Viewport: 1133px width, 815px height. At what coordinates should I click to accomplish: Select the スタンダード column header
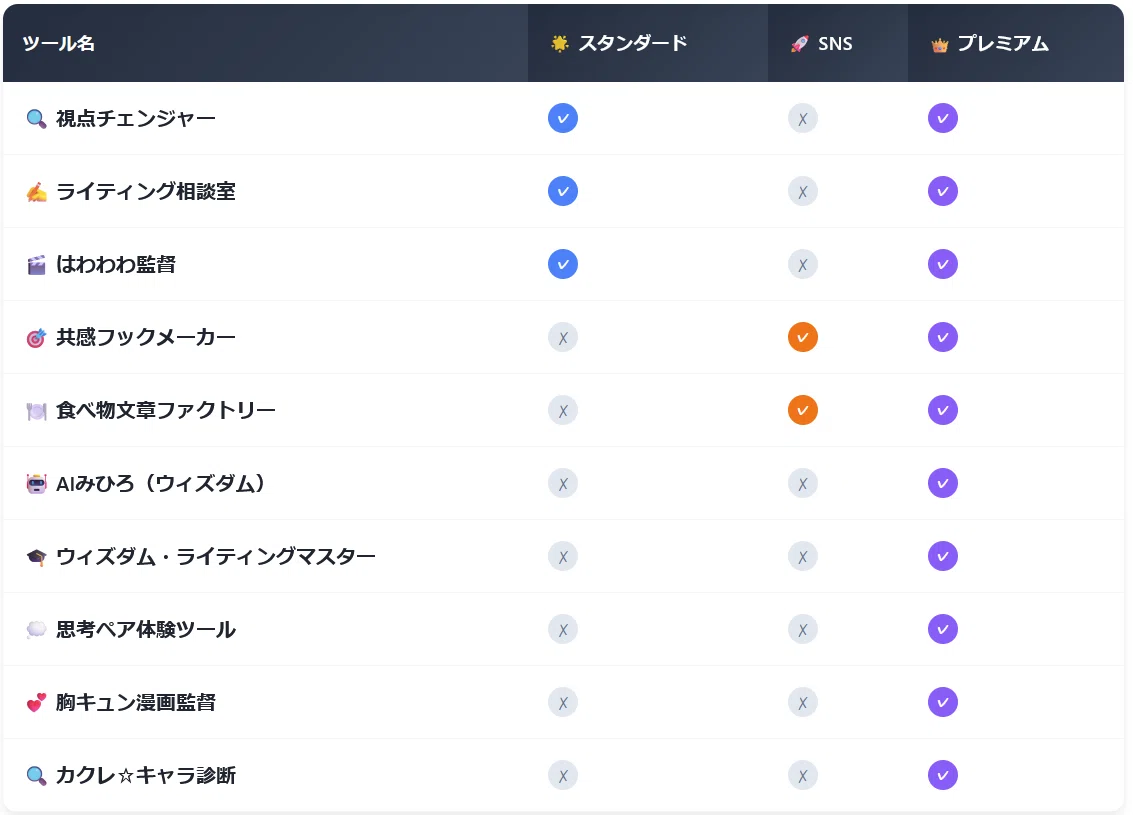(x=619, y=43)
